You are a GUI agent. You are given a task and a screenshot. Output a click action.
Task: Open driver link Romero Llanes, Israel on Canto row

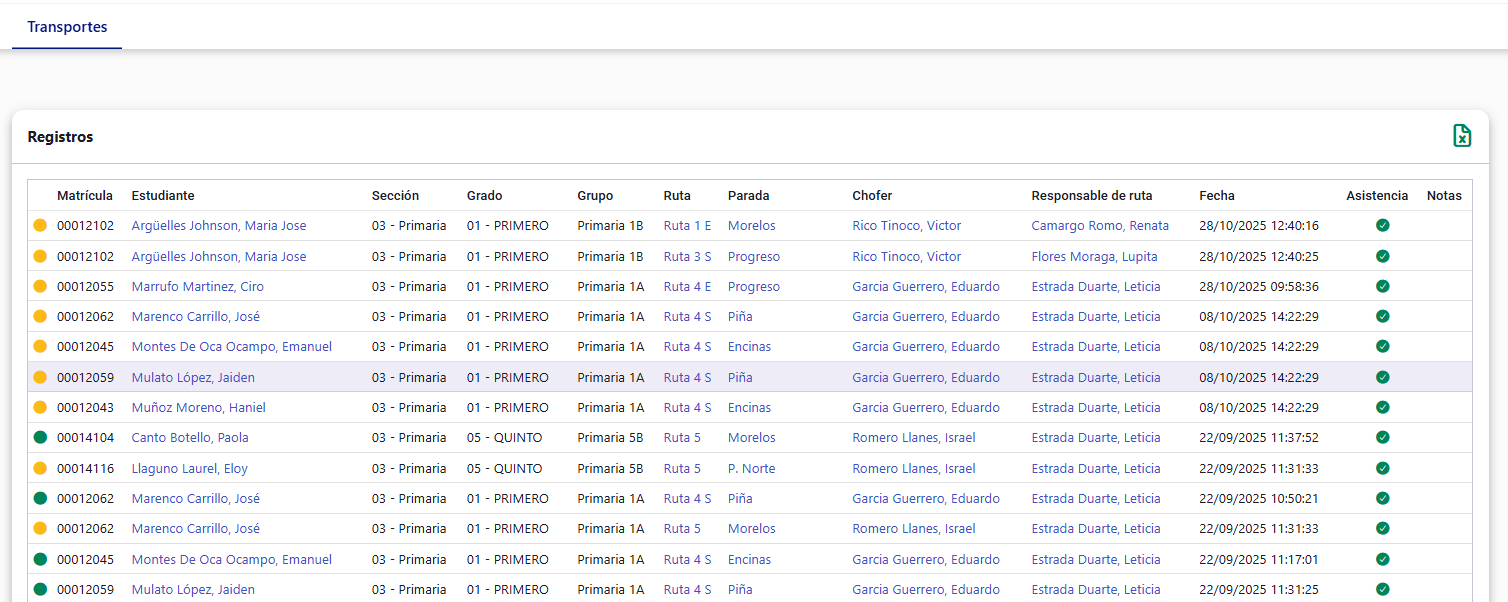pyautogui.click(x=913, y=438)
